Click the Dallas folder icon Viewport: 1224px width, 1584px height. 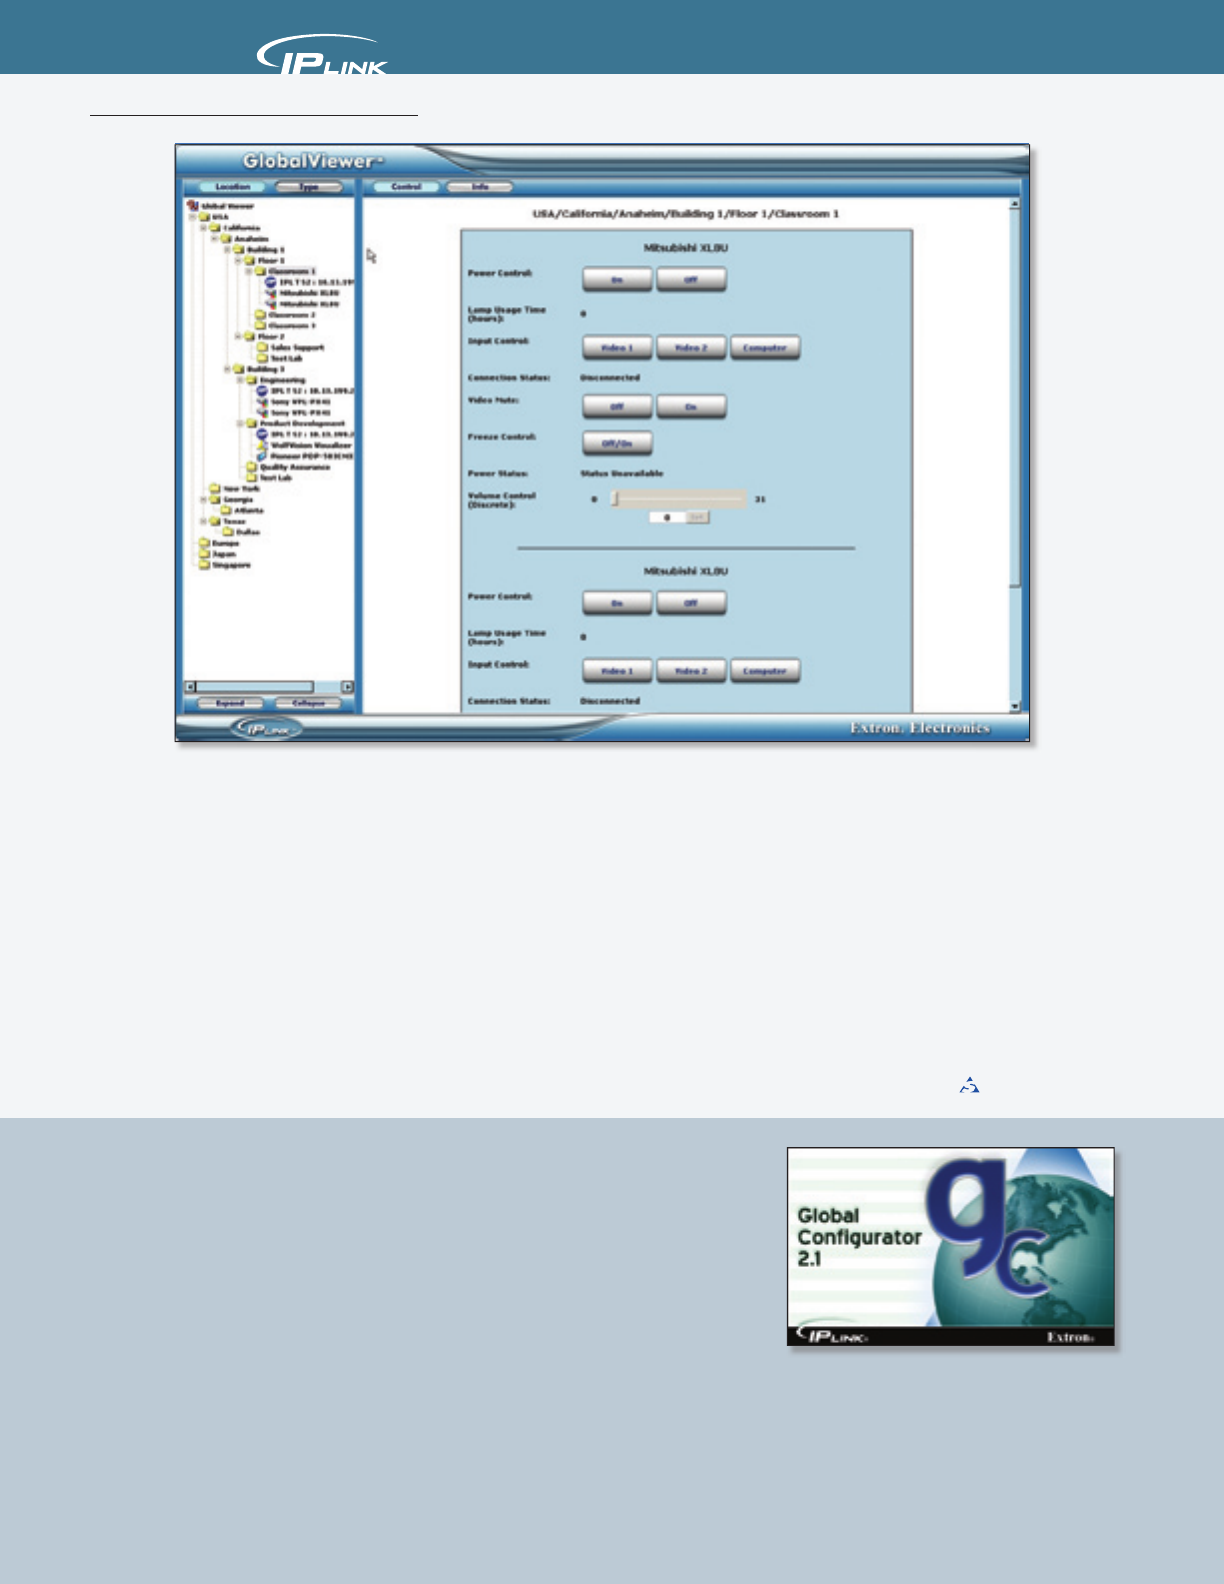(x=228, y=532)
